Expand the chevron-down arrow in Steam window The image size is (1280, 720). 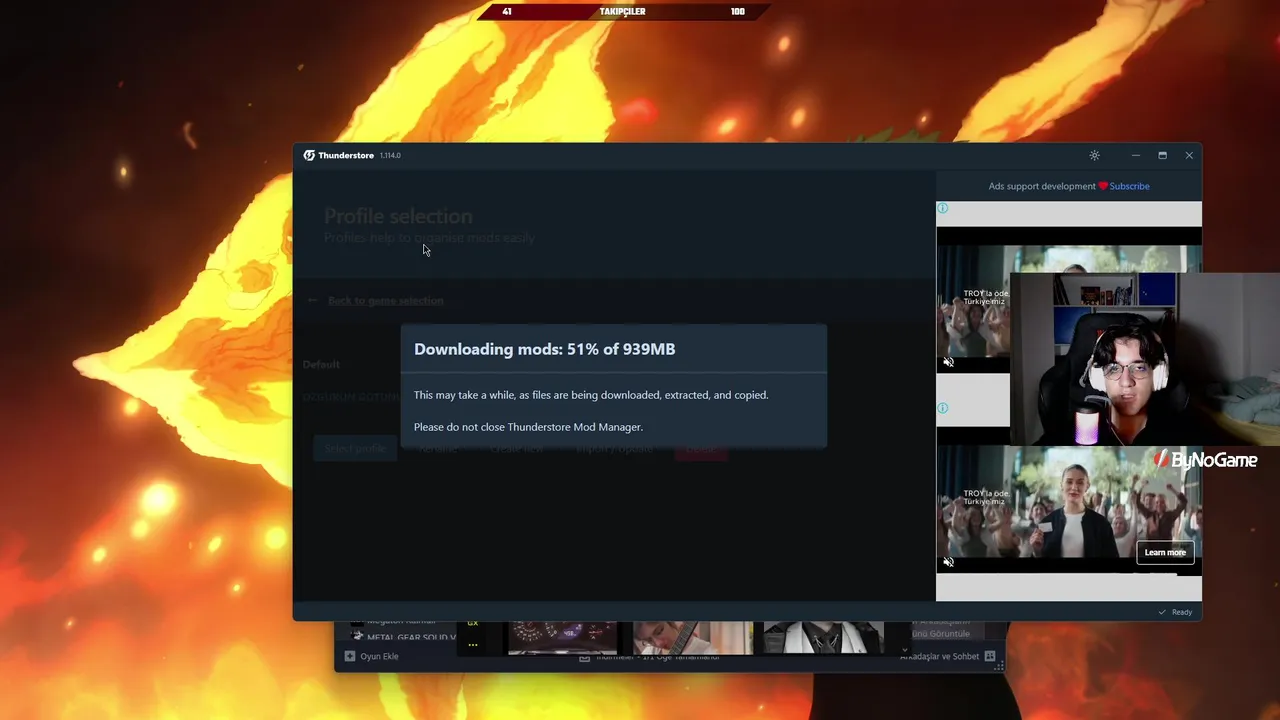tap(904, 650)
